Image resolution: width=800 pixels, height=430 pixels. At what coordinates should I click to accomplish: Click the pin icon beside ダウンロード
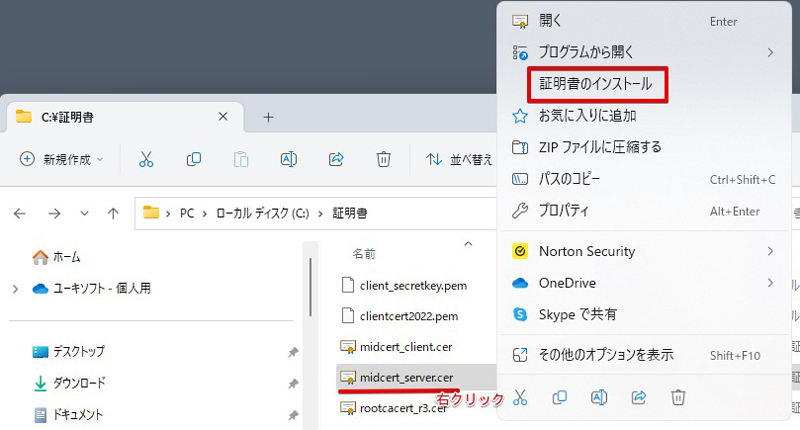click(293, 384)
